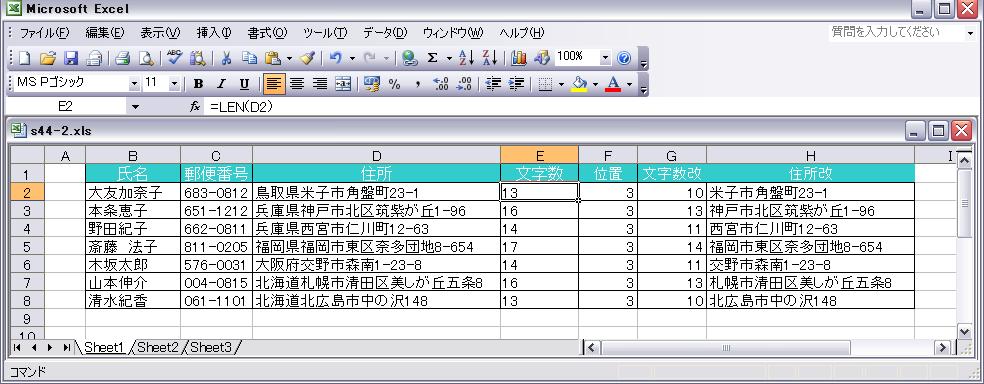Click the Print icon in toolbar
The image size is (984, 384).
tap(122, 58)
